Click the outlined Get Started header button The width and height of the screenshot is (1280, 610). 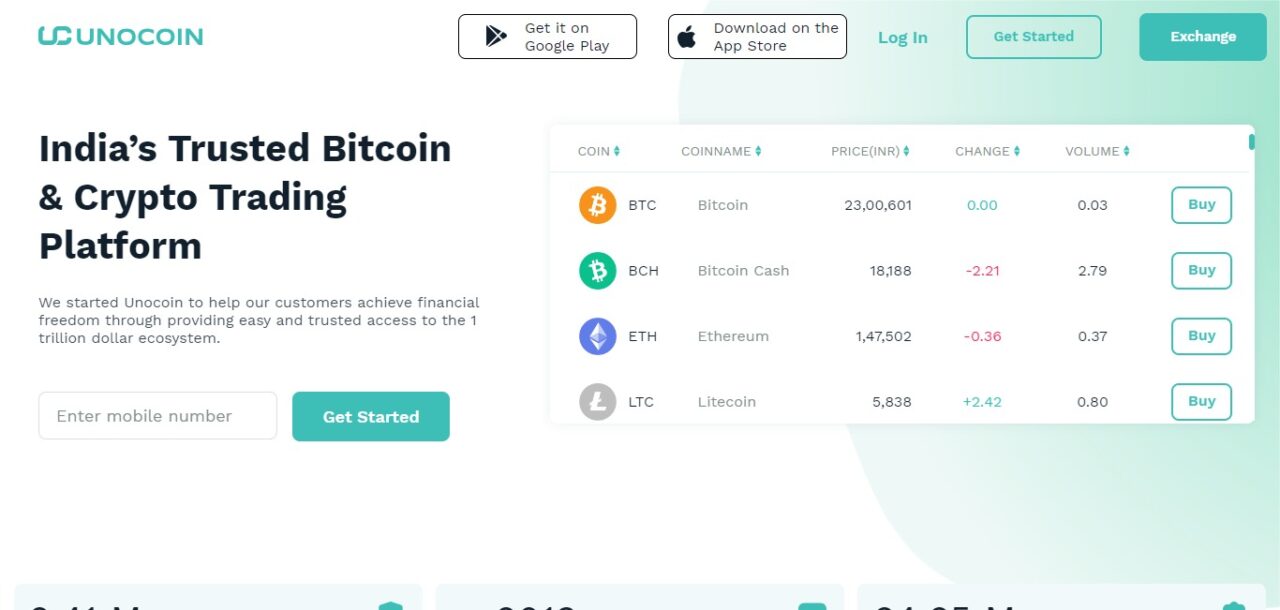(1034, 37)
